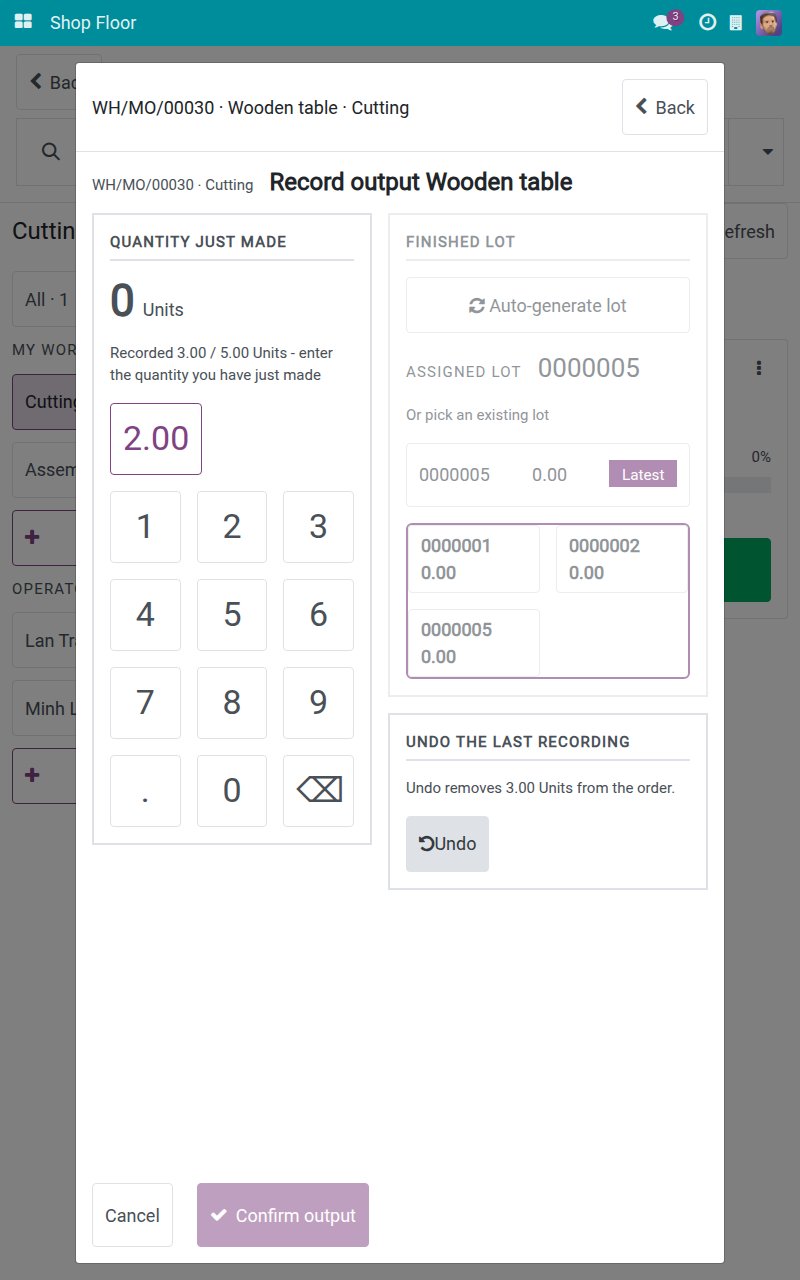Click the company building icon in top bar
The height and width of the screenshot is (1280, 800).
click(736, 22)
